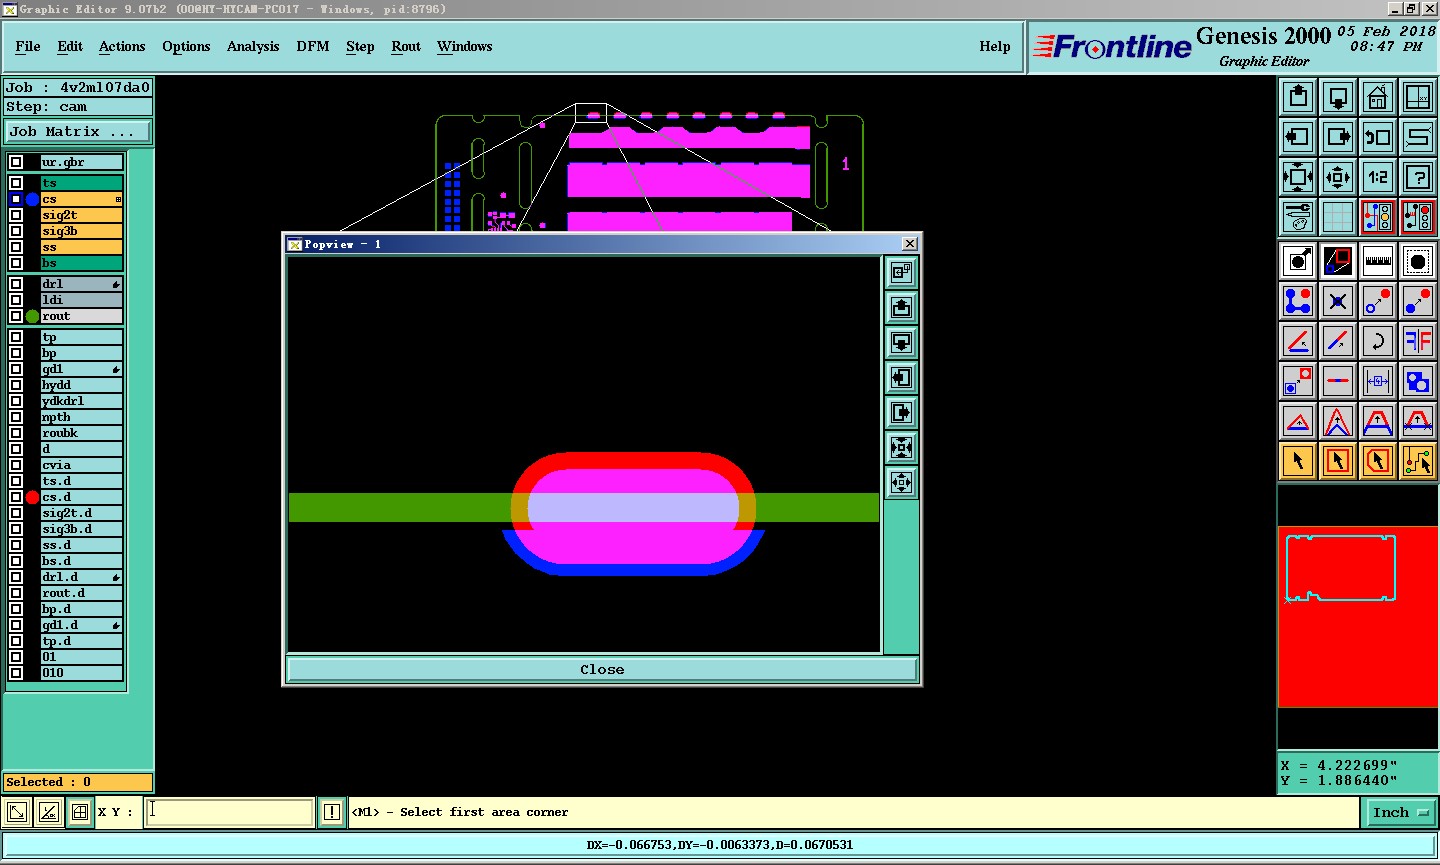This screenshot has width=1440, height=865.
Task: Click Popview zoom out icon at bottom
Action: click(901, 482)
